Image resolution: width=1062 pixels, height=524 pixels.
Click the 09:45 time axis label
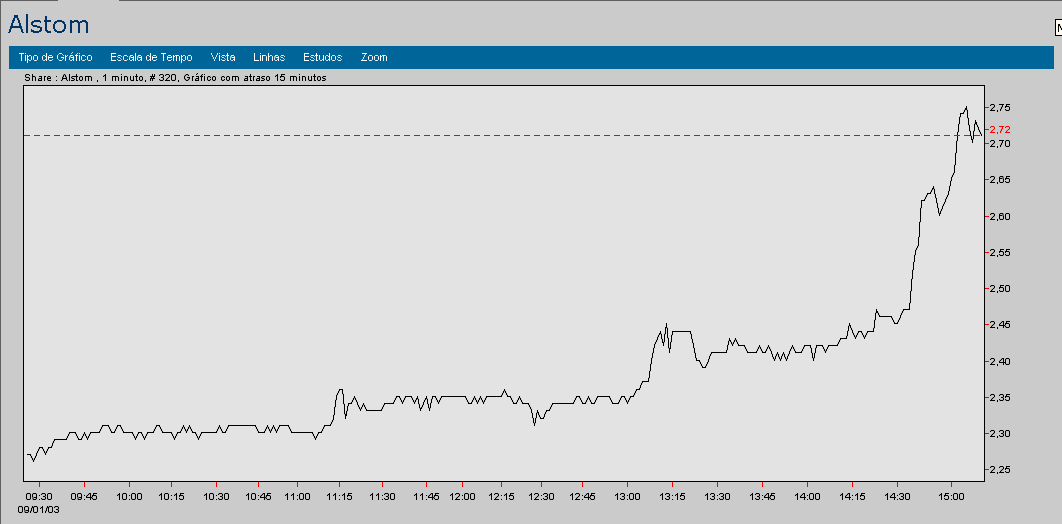(85, 496)
